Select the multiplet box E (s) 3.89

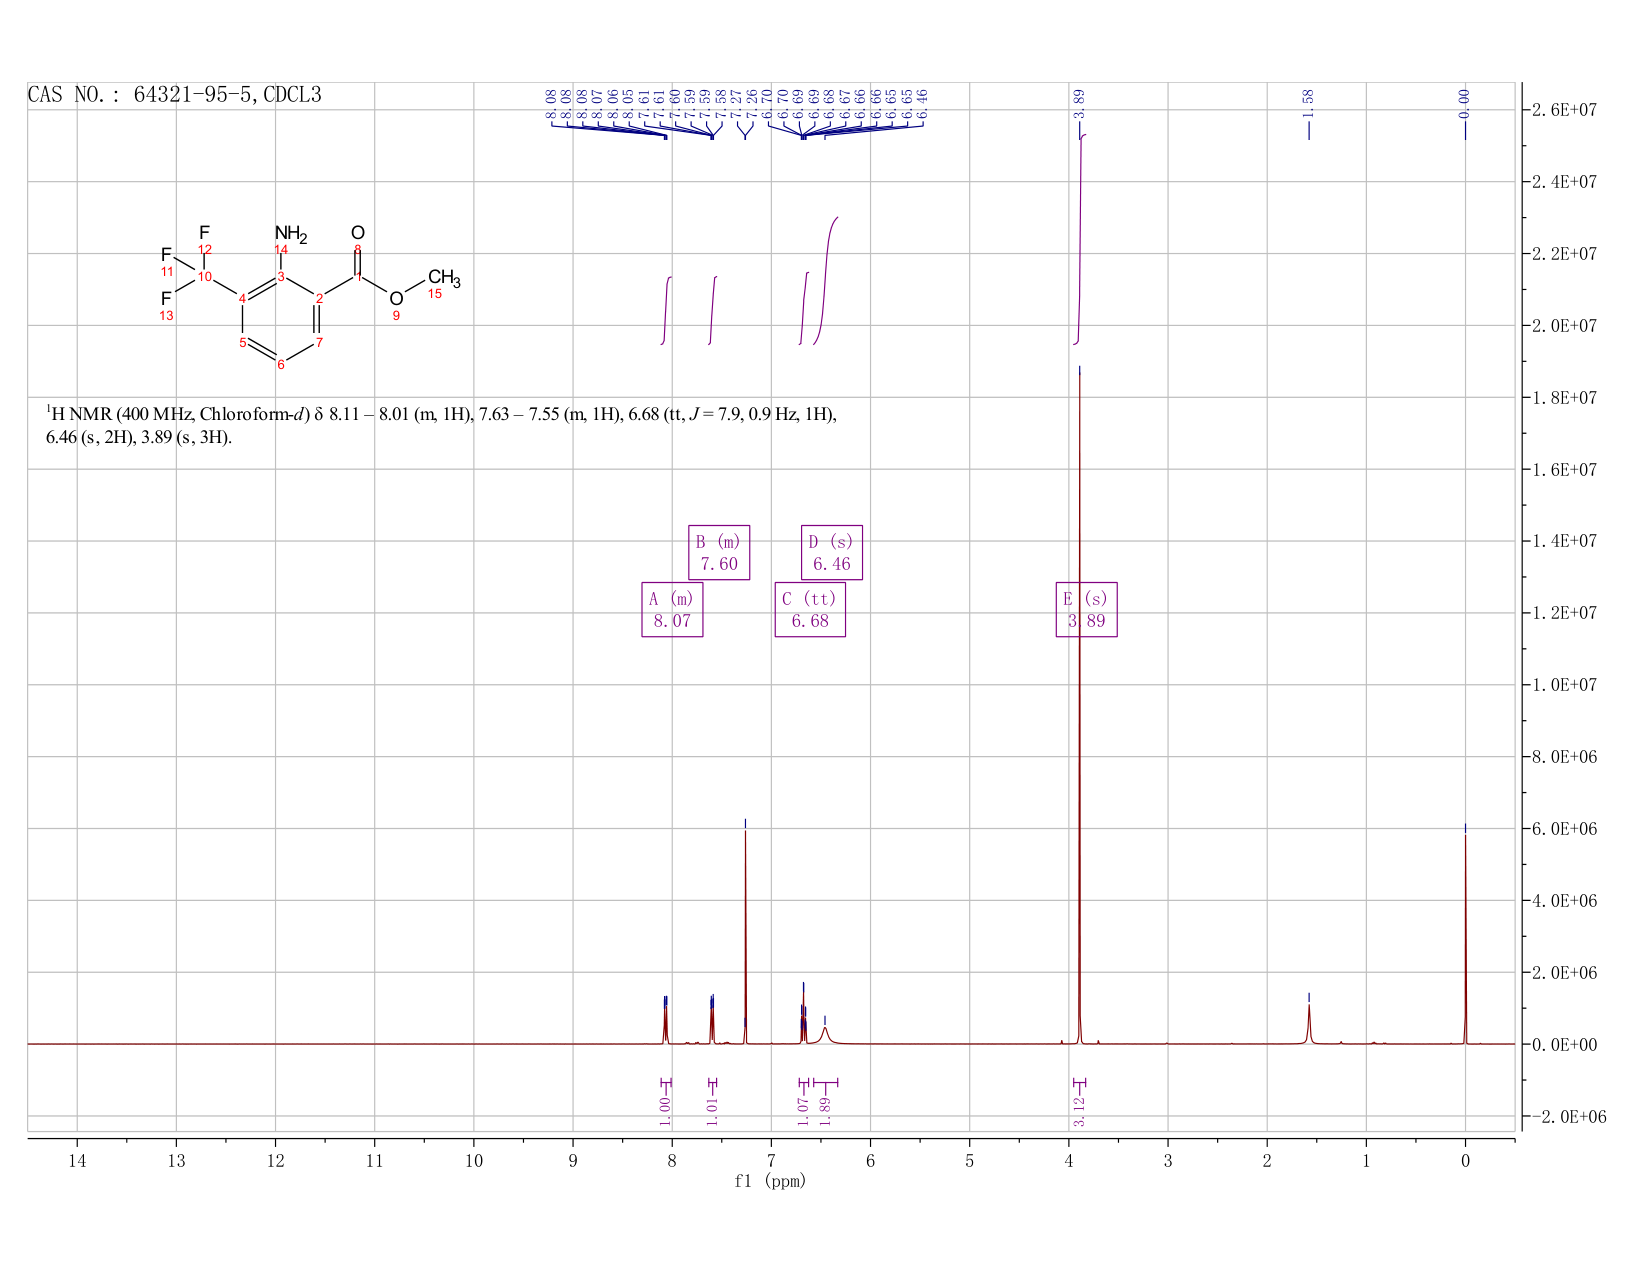click(1087, 610)
